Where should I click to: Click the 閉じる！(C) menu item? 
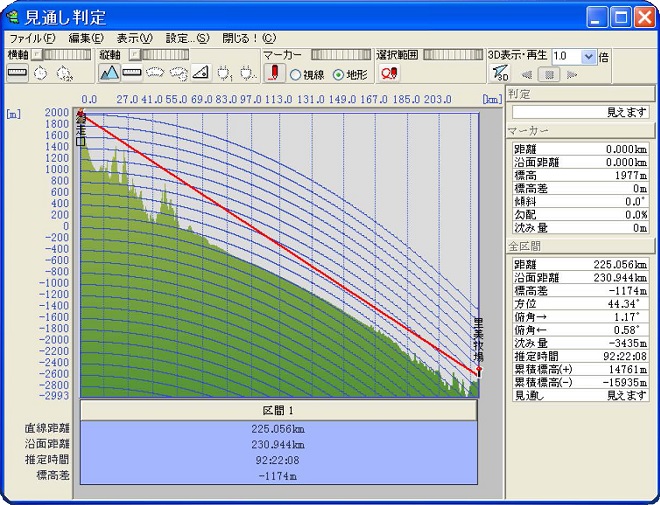click(249, 38)
